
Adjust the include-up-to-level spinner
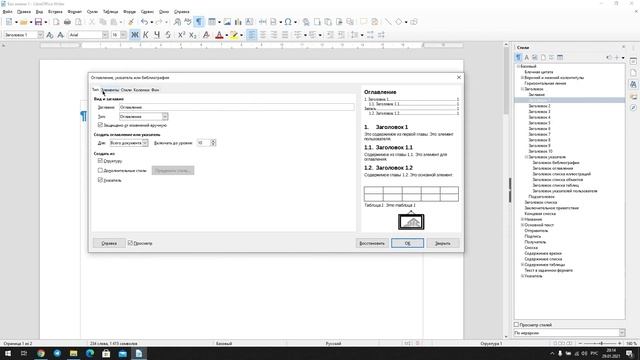pyautogui.click(x=213, y=143)
